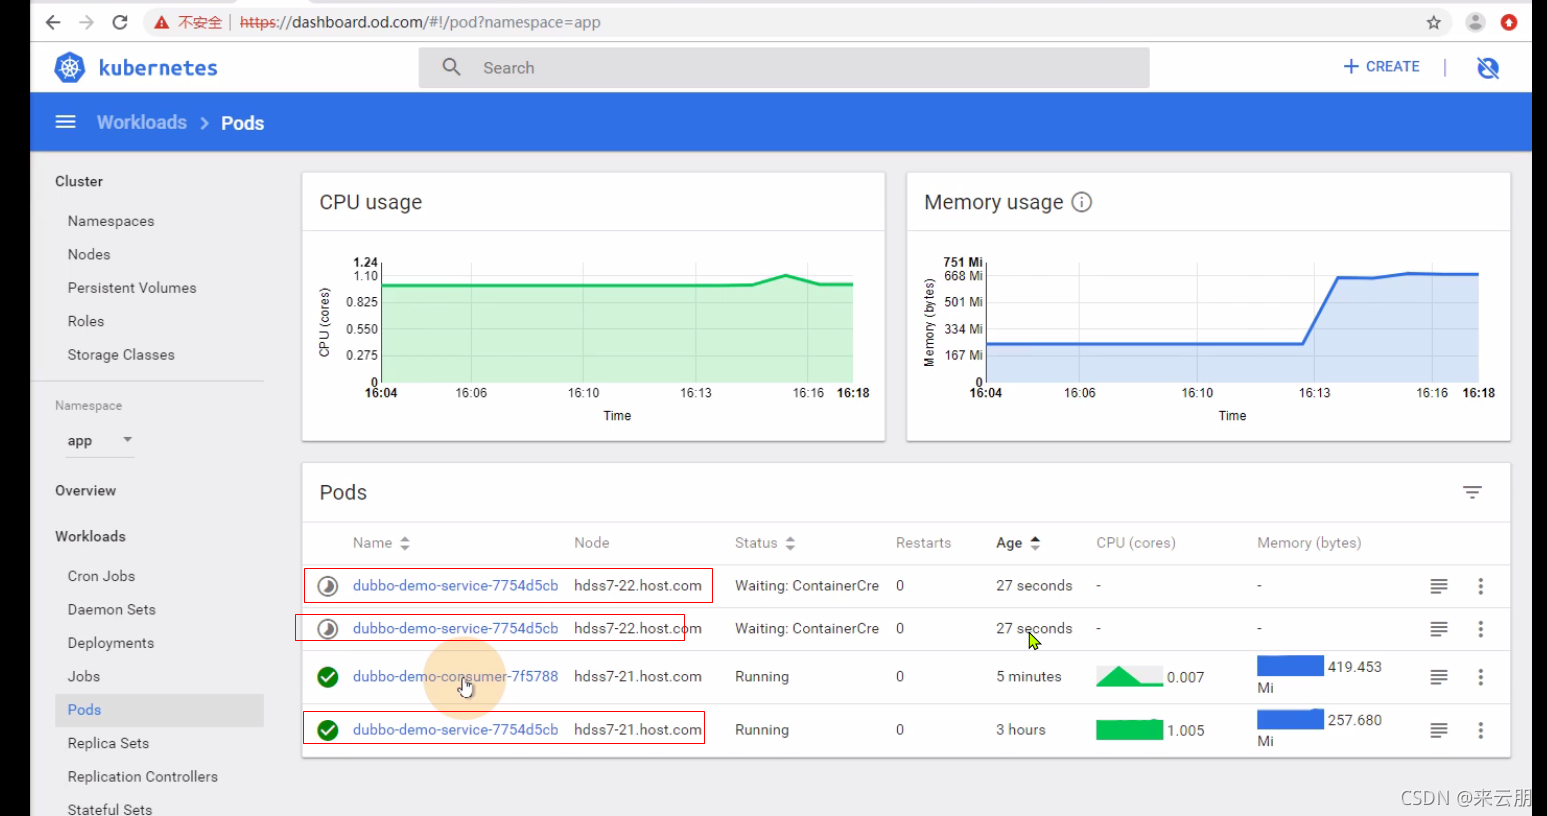Click the not-secure warning triangle icon
This screenshot has width=1547, height=816.
pyautogui.click(x=162, y=22)
